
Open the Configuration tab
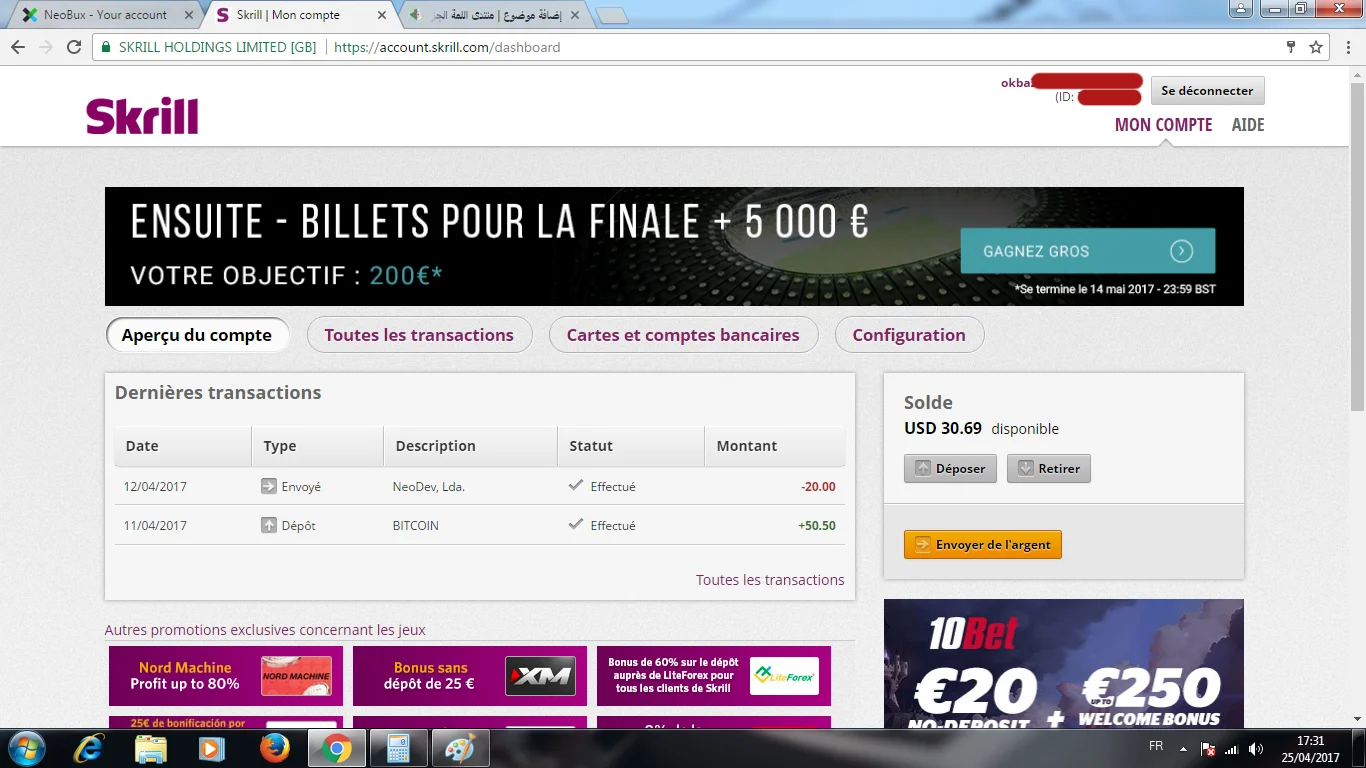coord(909,335)
